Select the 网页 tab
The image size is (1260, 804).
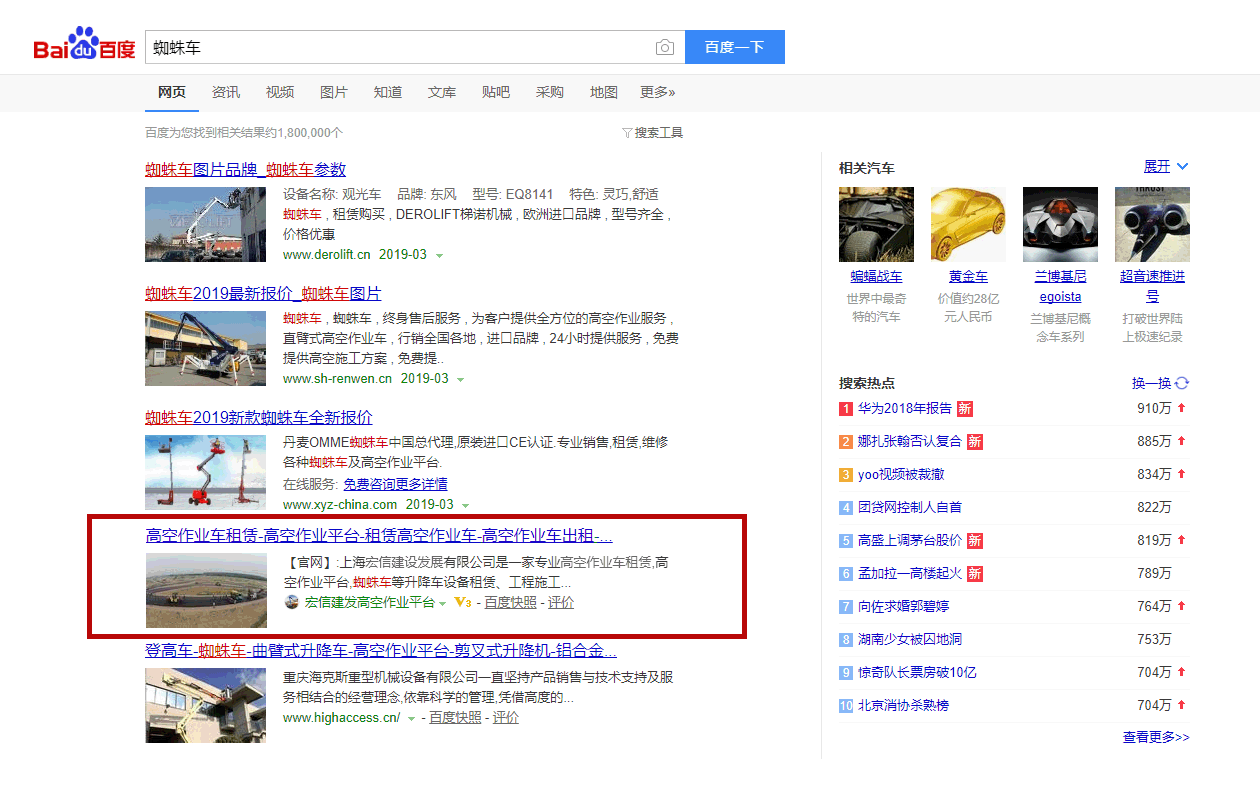coord(172,92)
